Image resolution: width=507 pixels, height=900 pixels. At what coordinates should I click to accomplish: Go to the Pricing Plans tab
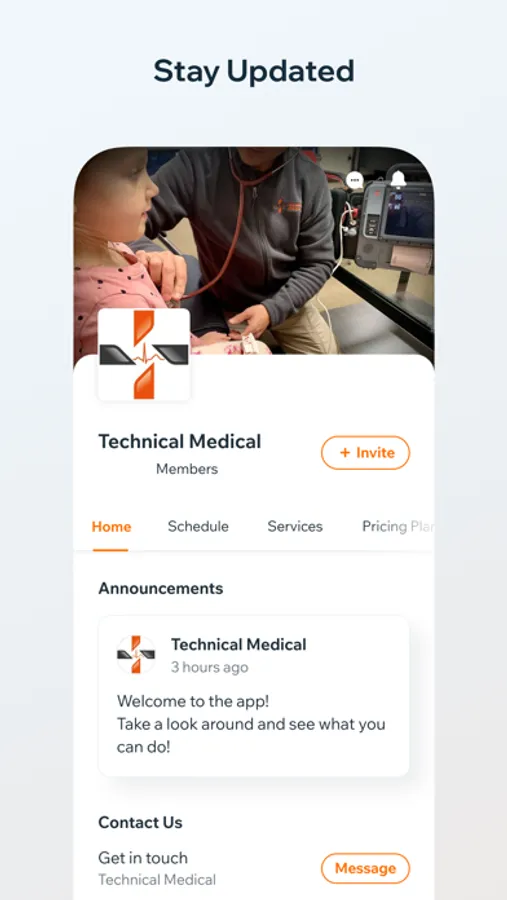[x=397, y=527]
